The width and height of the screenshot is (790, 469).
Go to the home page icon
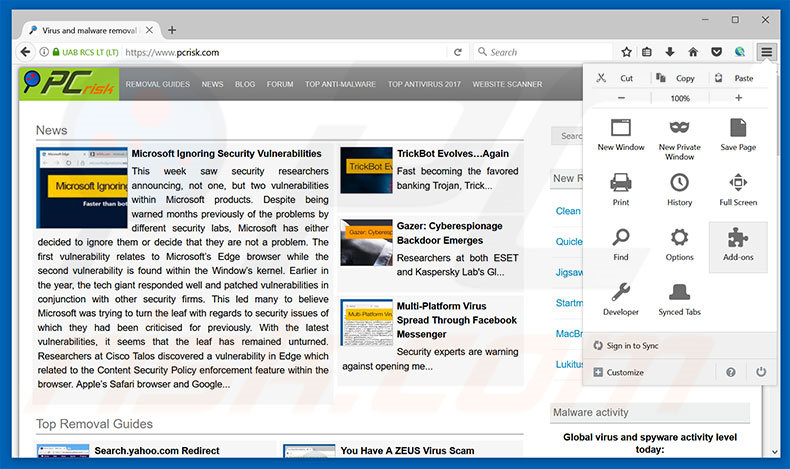(693, 52)
